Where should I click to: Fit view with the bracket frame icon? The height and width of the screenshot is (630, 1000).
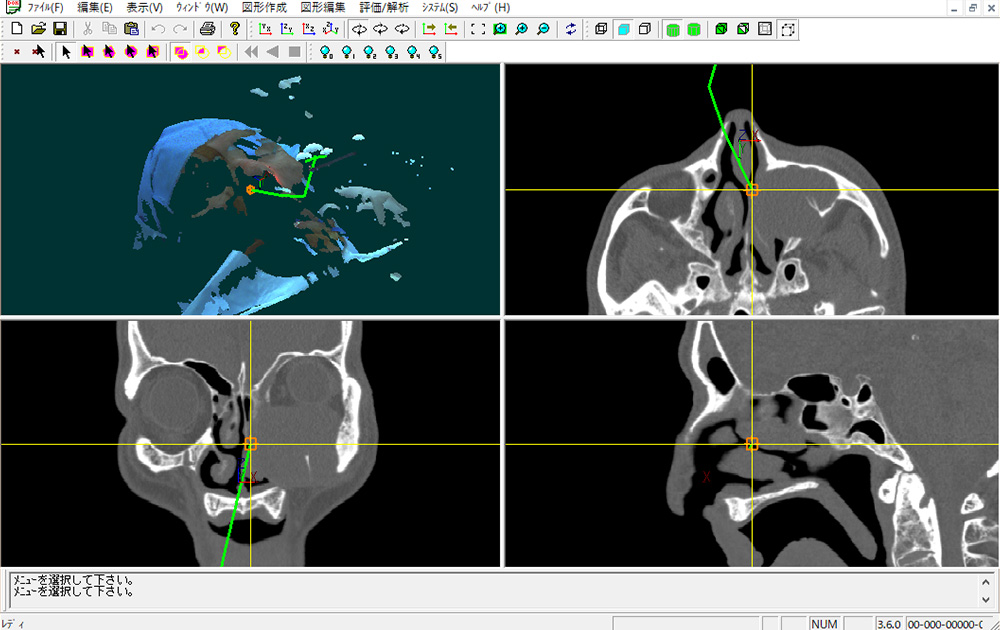(x=478, y=29)
